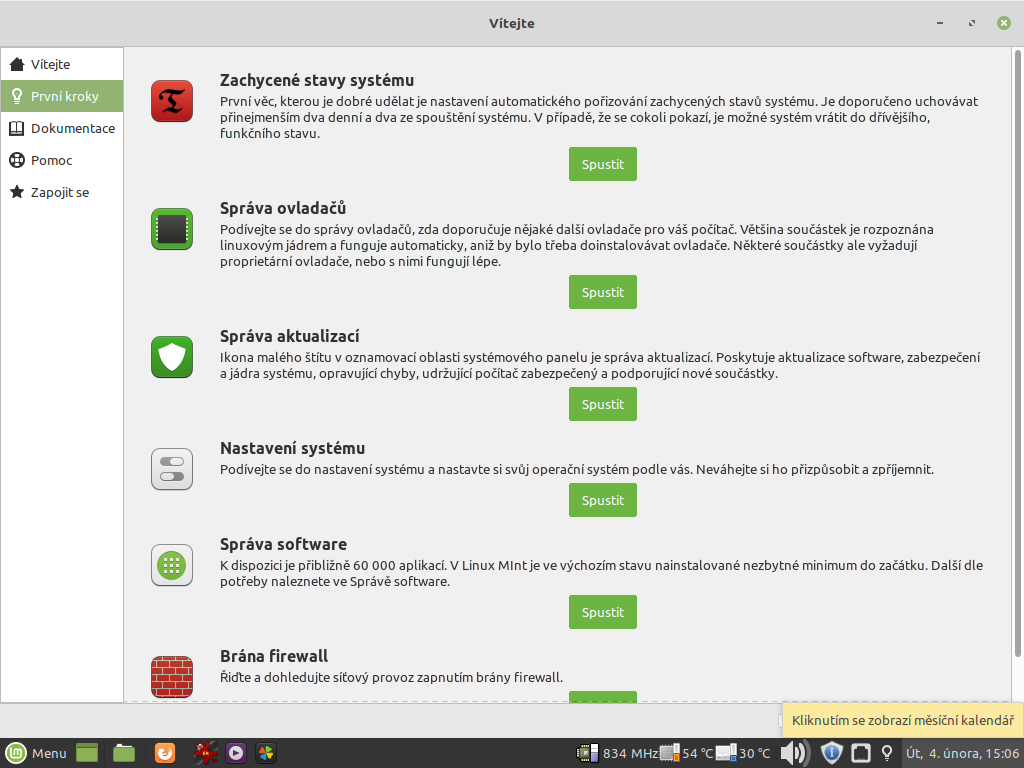Click the Timeshift icon for Zachycené stavy systému

[172, 101]
